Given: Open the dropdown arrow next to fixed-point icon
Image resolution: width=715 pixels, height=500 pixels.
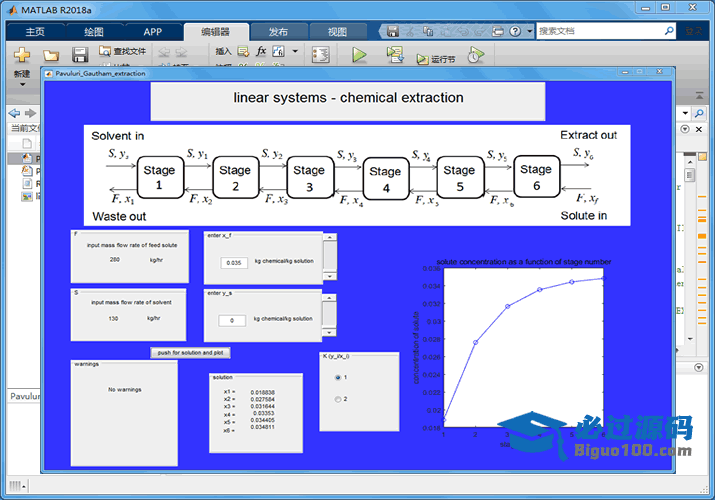Looking at the screenshot, I should click(295, 51).
